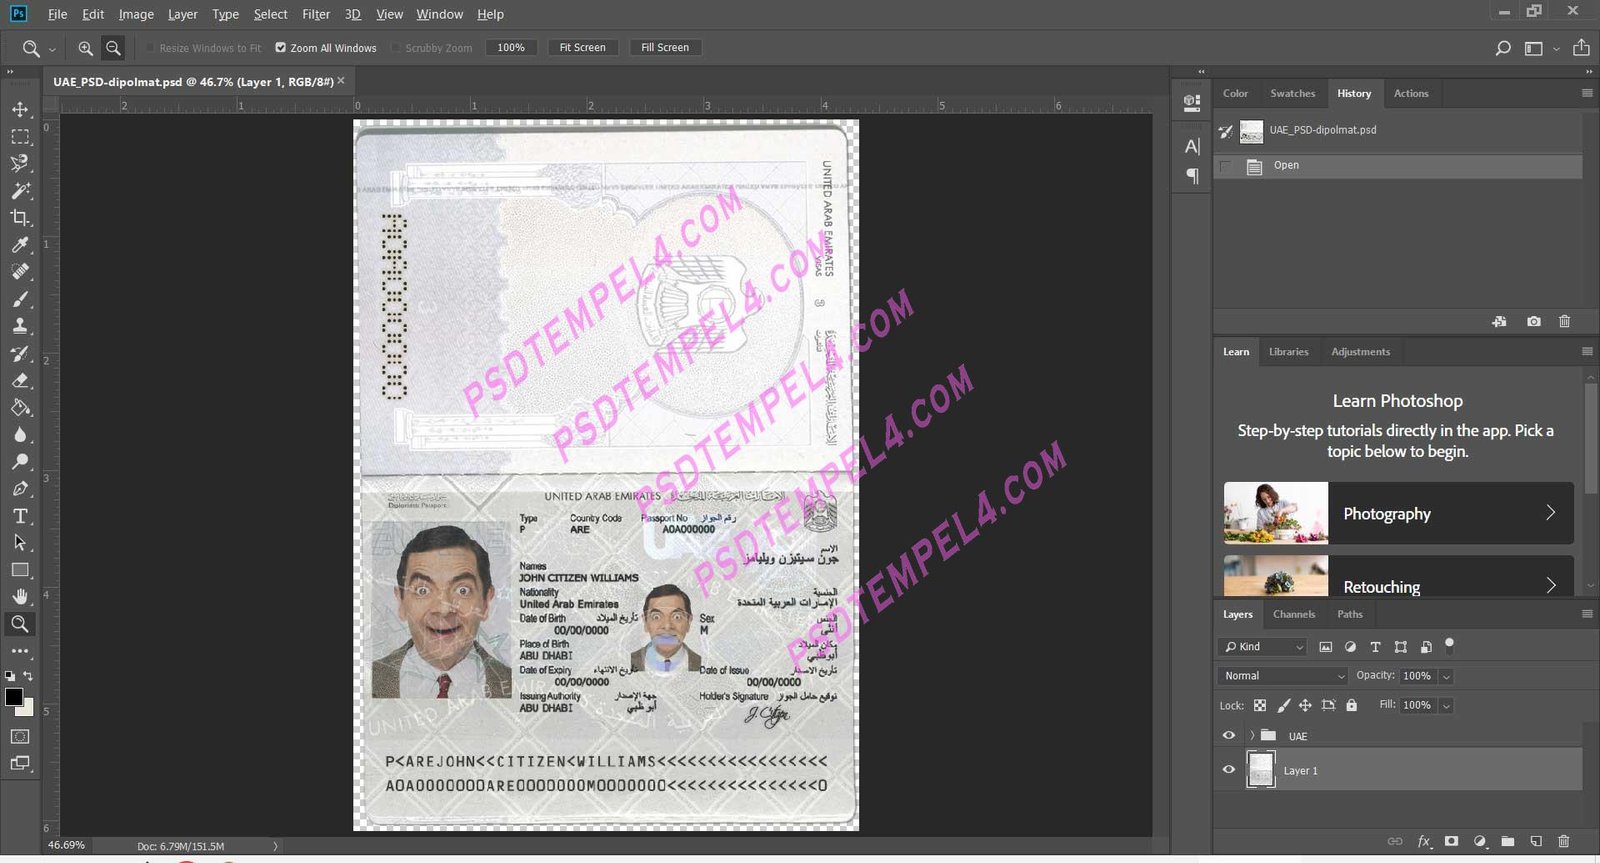Select the Magic Wand tool

20,190
